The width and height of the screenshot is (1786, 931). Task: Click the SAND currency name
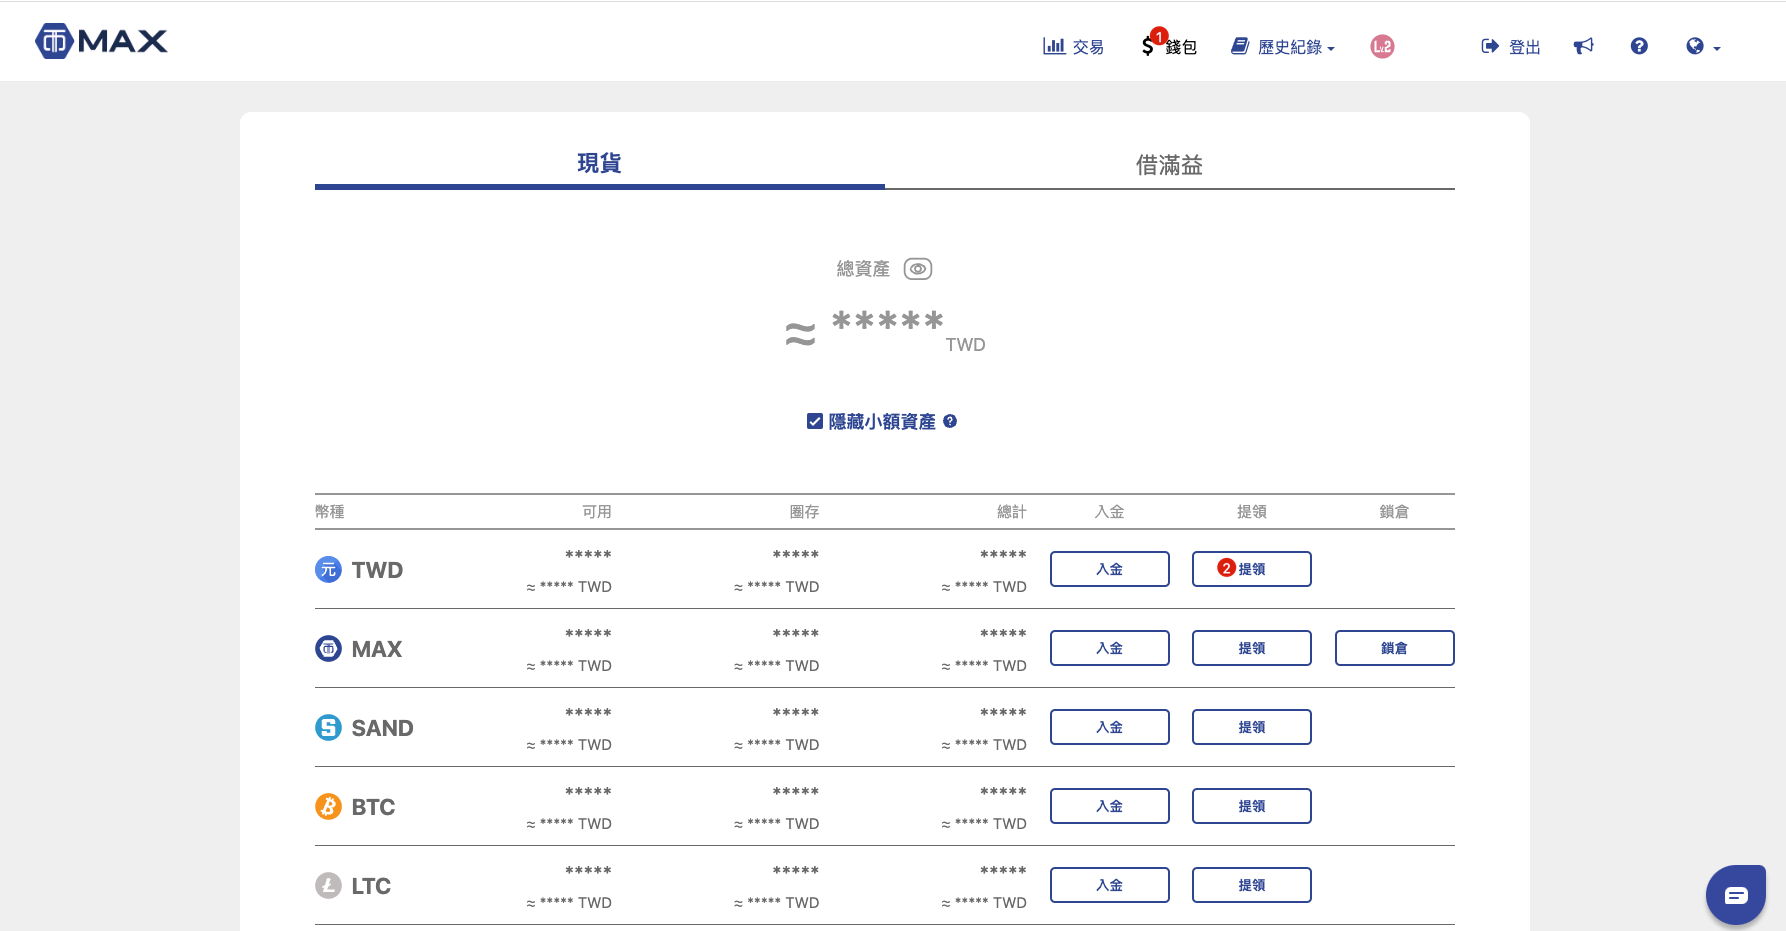click(x=382, y=728)
